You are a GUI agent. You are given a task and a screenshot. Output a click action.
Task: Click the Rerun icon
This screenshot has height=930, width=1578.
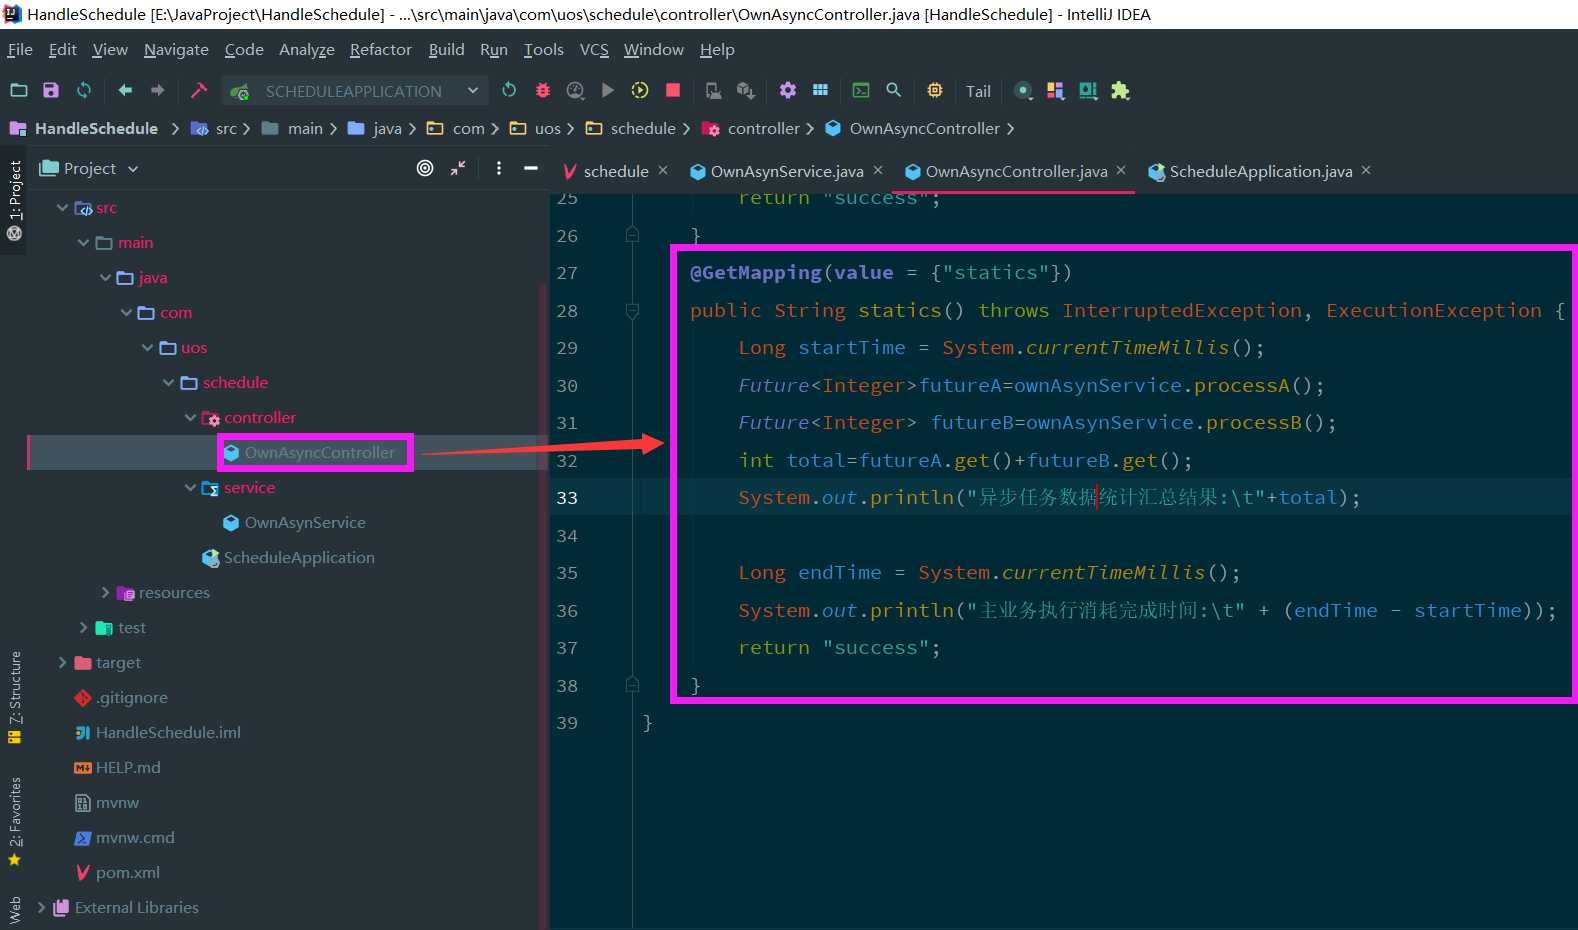(509, 90)
